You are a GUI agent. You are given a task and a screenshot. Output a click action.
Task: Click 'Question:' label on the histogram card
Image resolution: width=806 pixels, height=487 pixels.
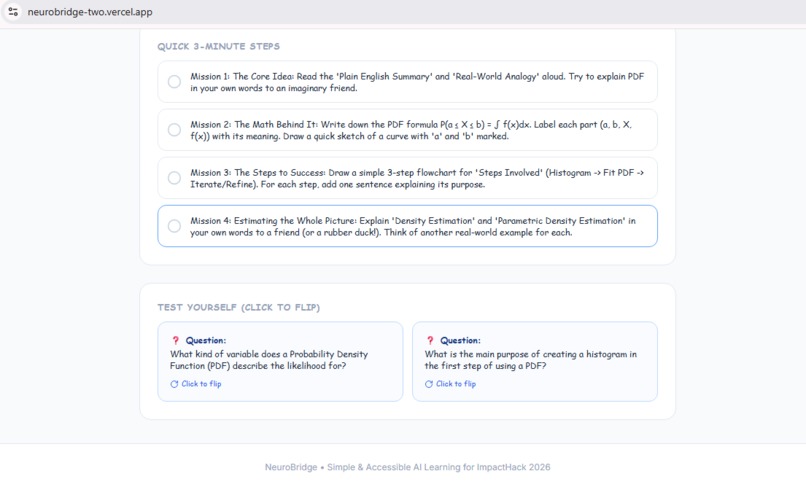[x=460, y=340]
